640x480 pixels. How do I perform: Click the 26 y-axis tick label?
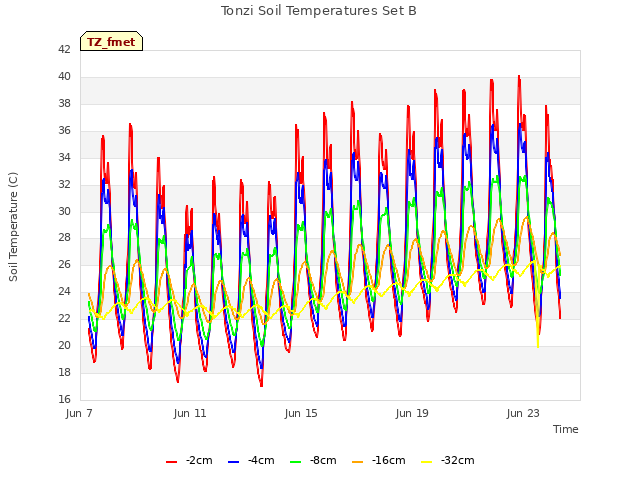coord(64,264)
